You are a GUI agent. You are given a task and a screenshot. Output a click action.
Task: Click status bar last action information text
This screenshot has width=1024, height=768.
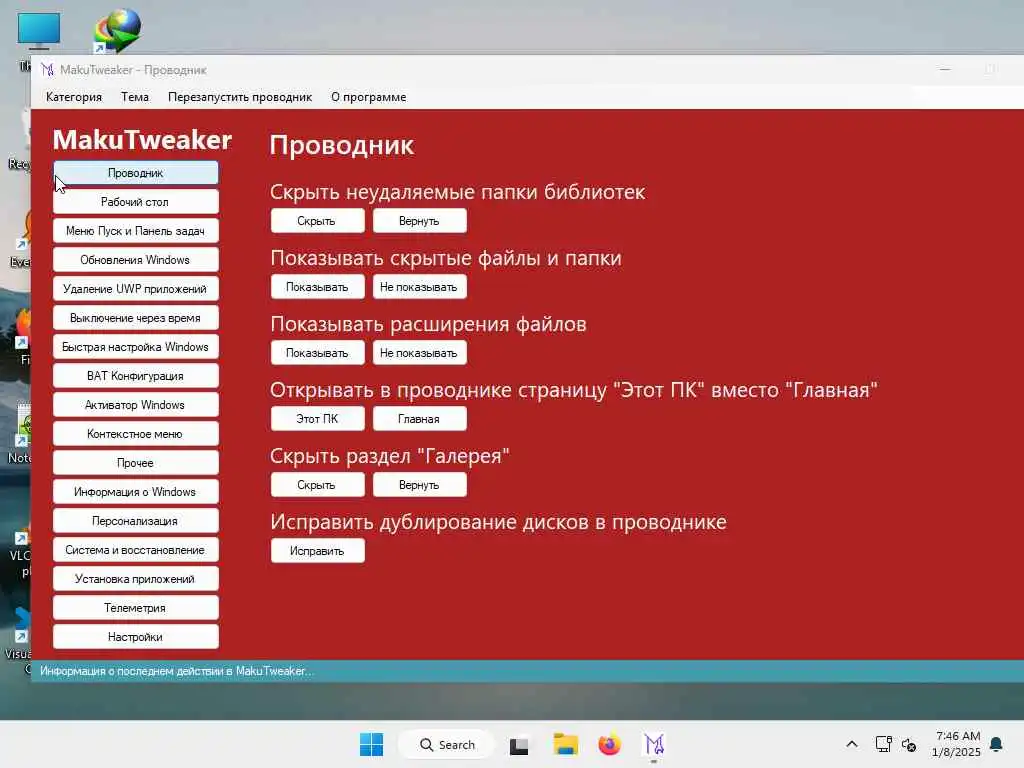pyautogui.click(x=177, y=671)
